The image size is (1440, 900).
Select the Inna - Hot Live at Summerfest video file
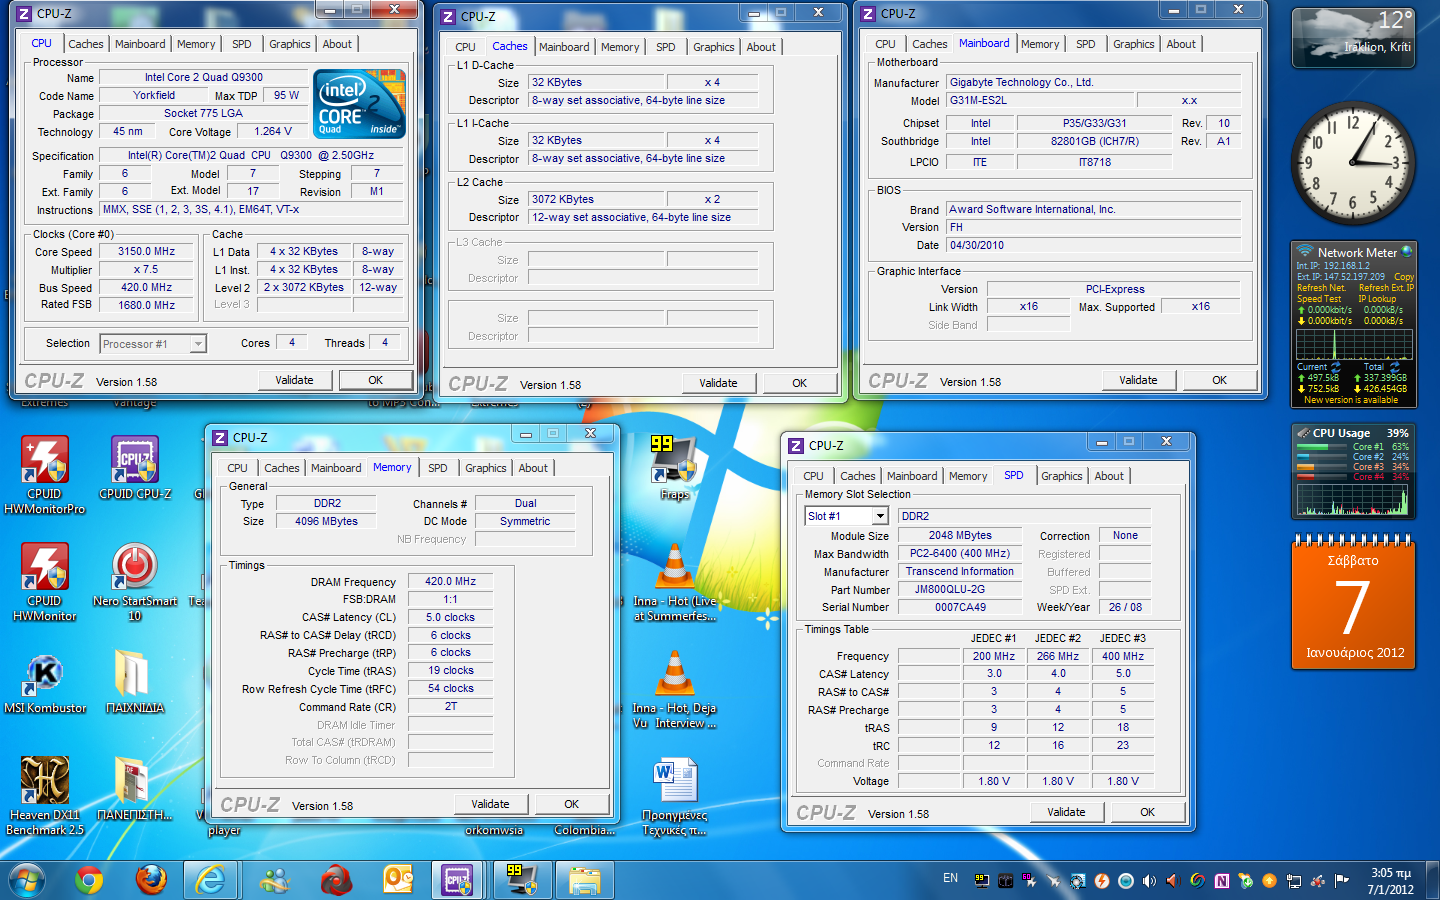[675, 582]
